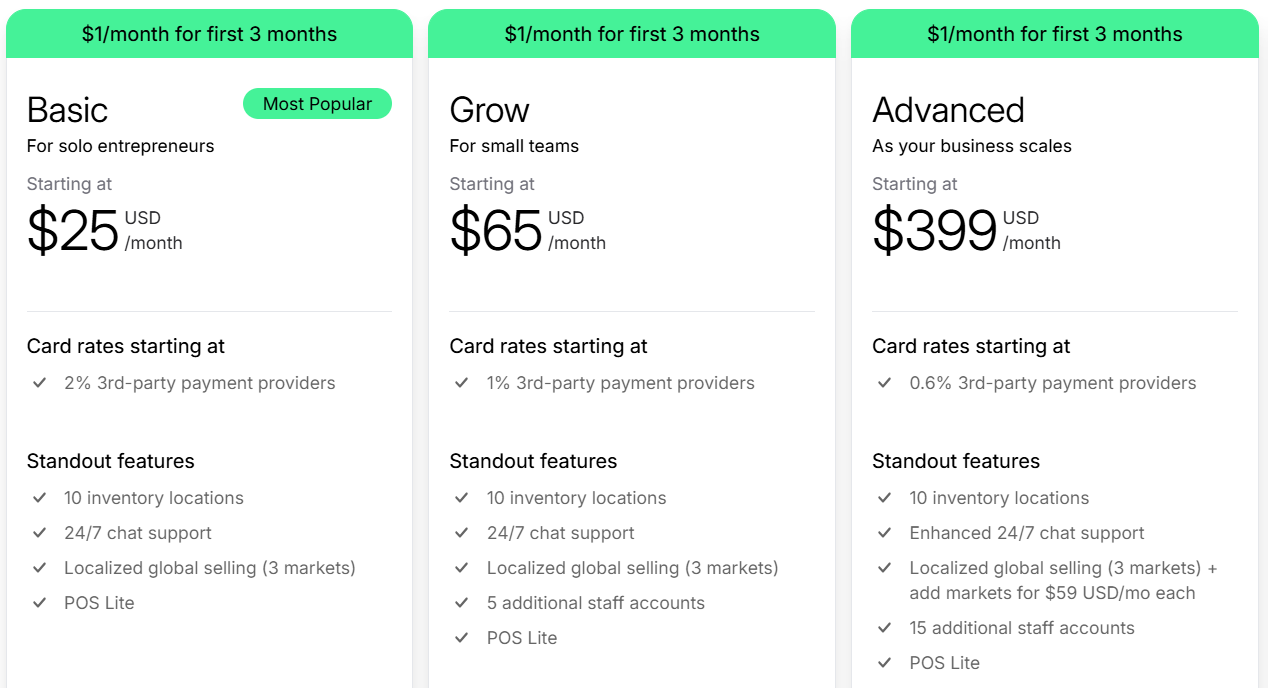Click the checkmark beside Grow plan's POS Lite
The height and width of the screenshot is (688, 1268).
click(x=462, y=637)
